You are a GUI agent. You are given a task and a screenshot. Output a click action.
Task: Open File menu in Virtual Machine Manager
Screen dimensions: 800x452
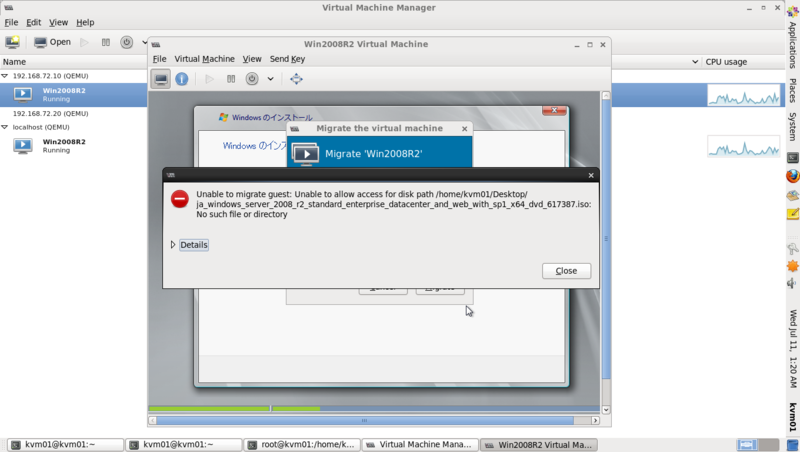tap(11, 22)
